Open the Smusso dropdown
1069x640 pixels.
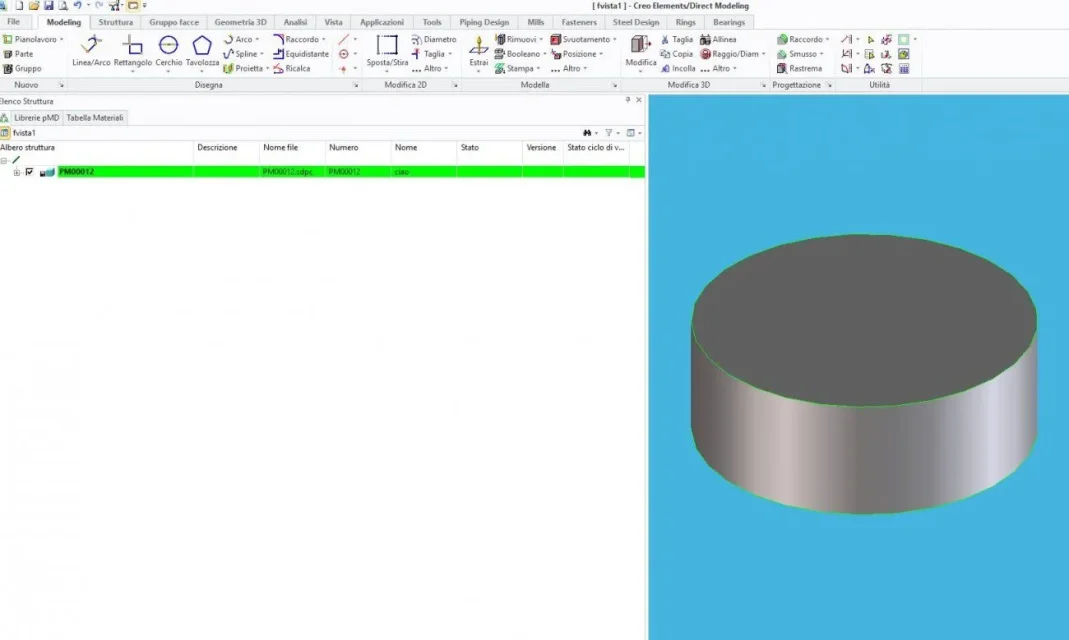[x=822, y=54]
